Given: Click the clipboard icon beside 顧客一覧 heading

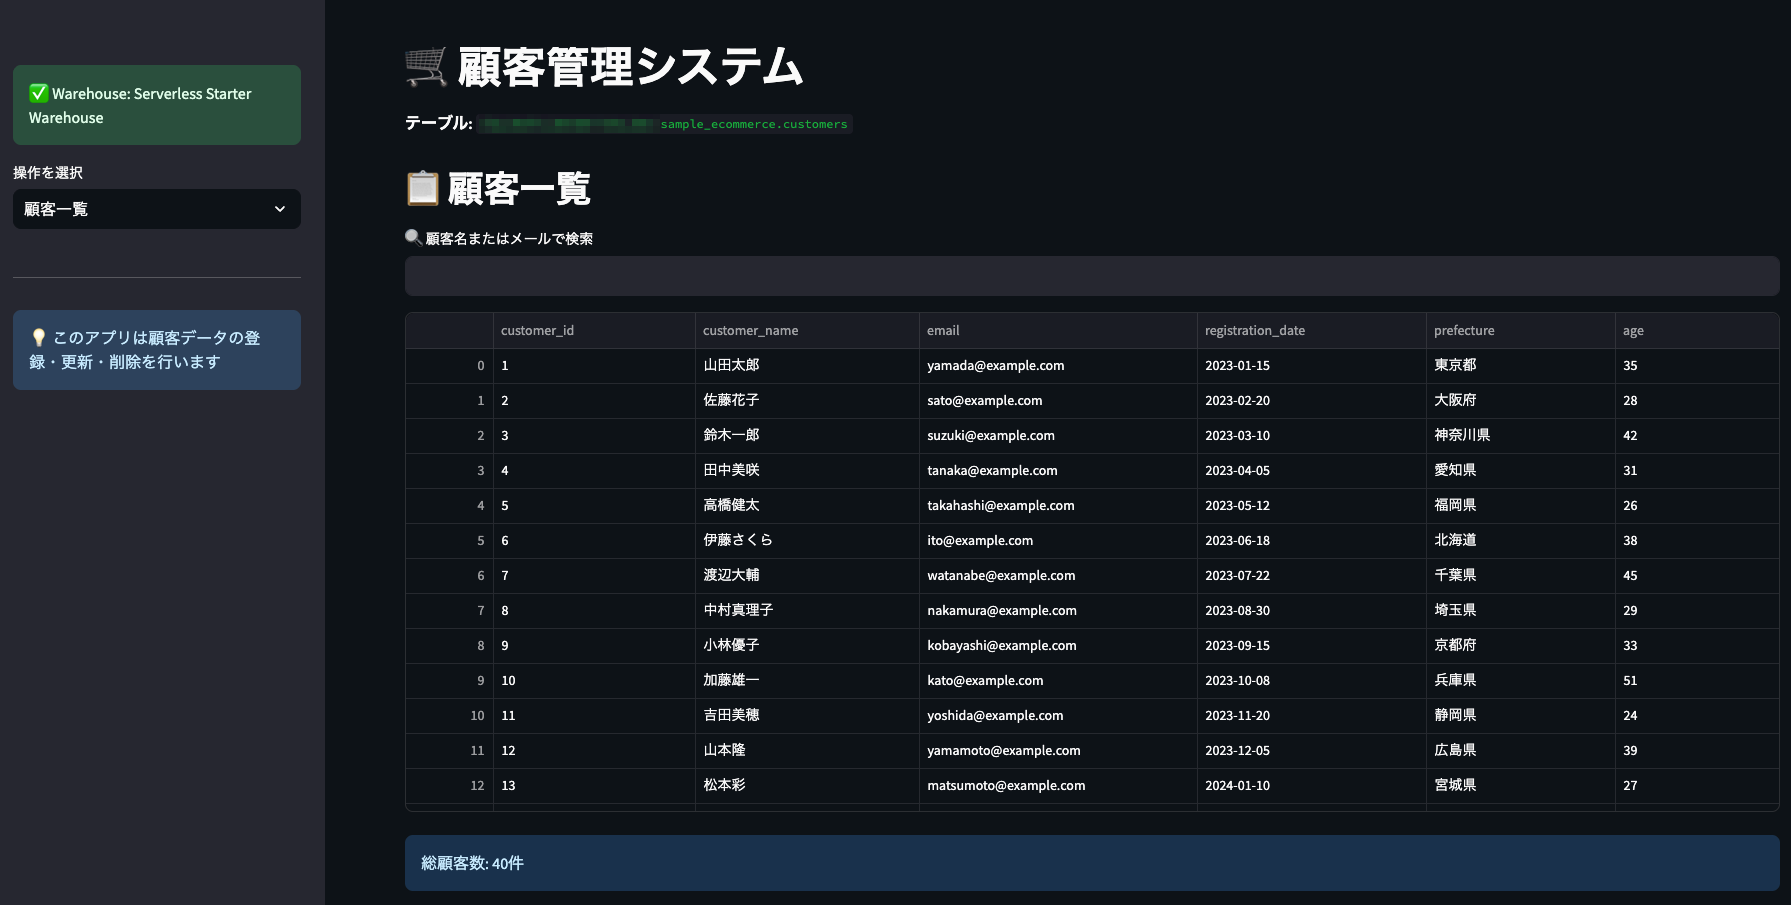Looking at the screenshot, I should 422,188.
